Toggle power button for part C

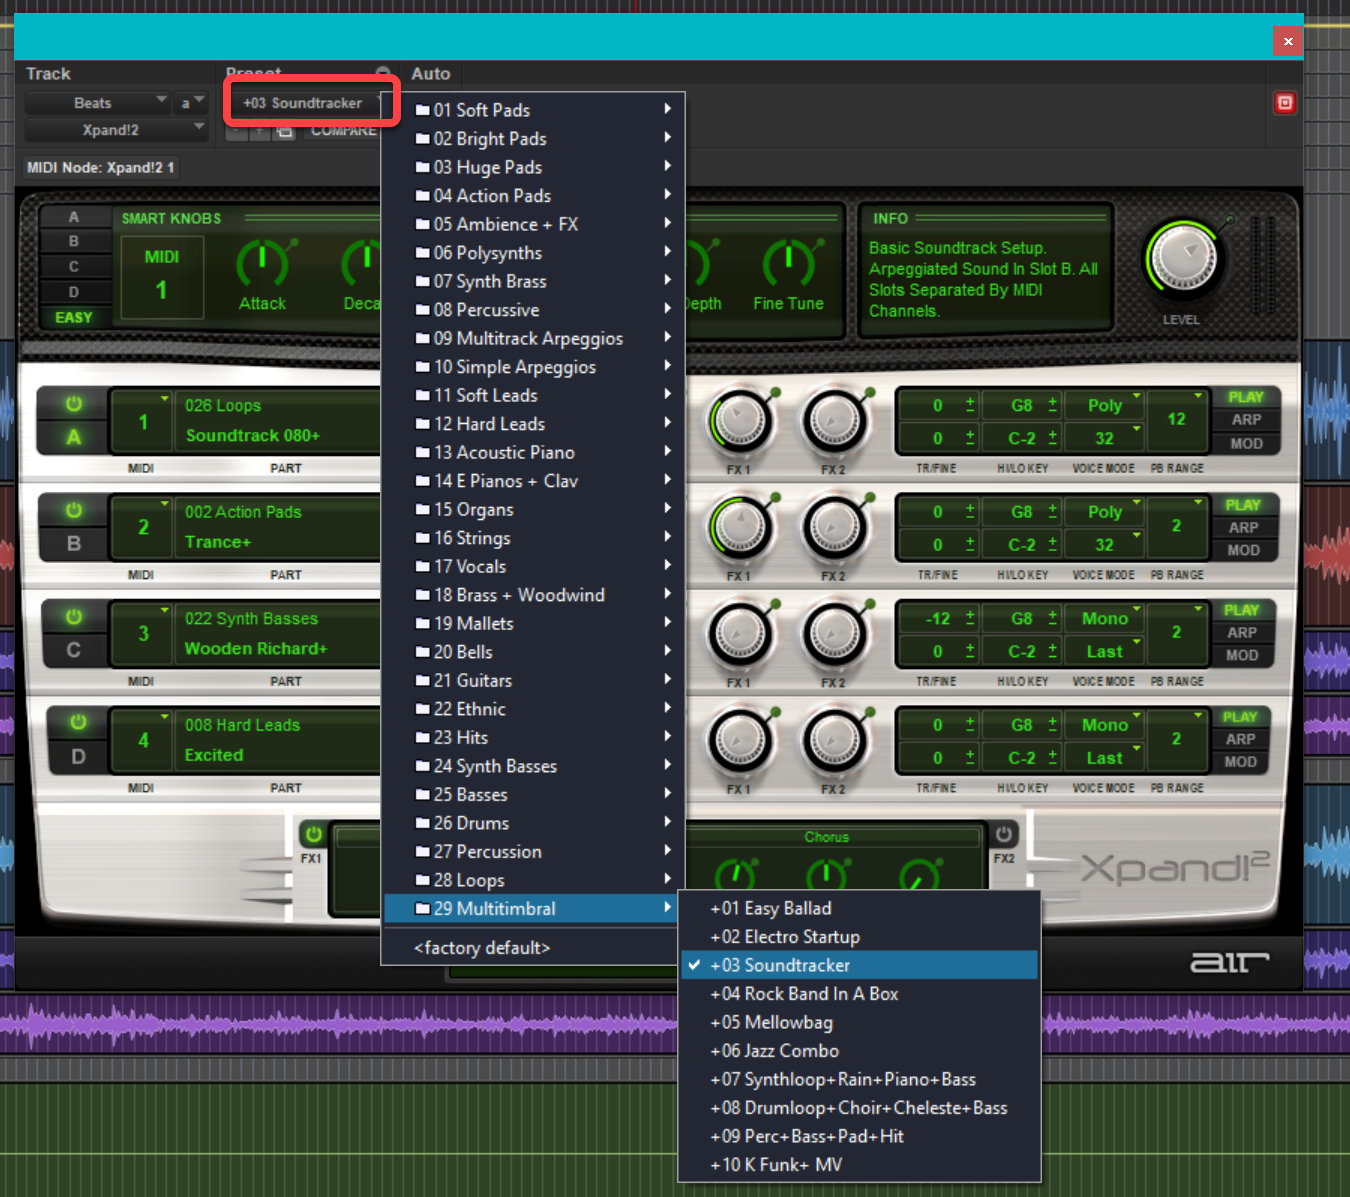(x=74, y=617)
